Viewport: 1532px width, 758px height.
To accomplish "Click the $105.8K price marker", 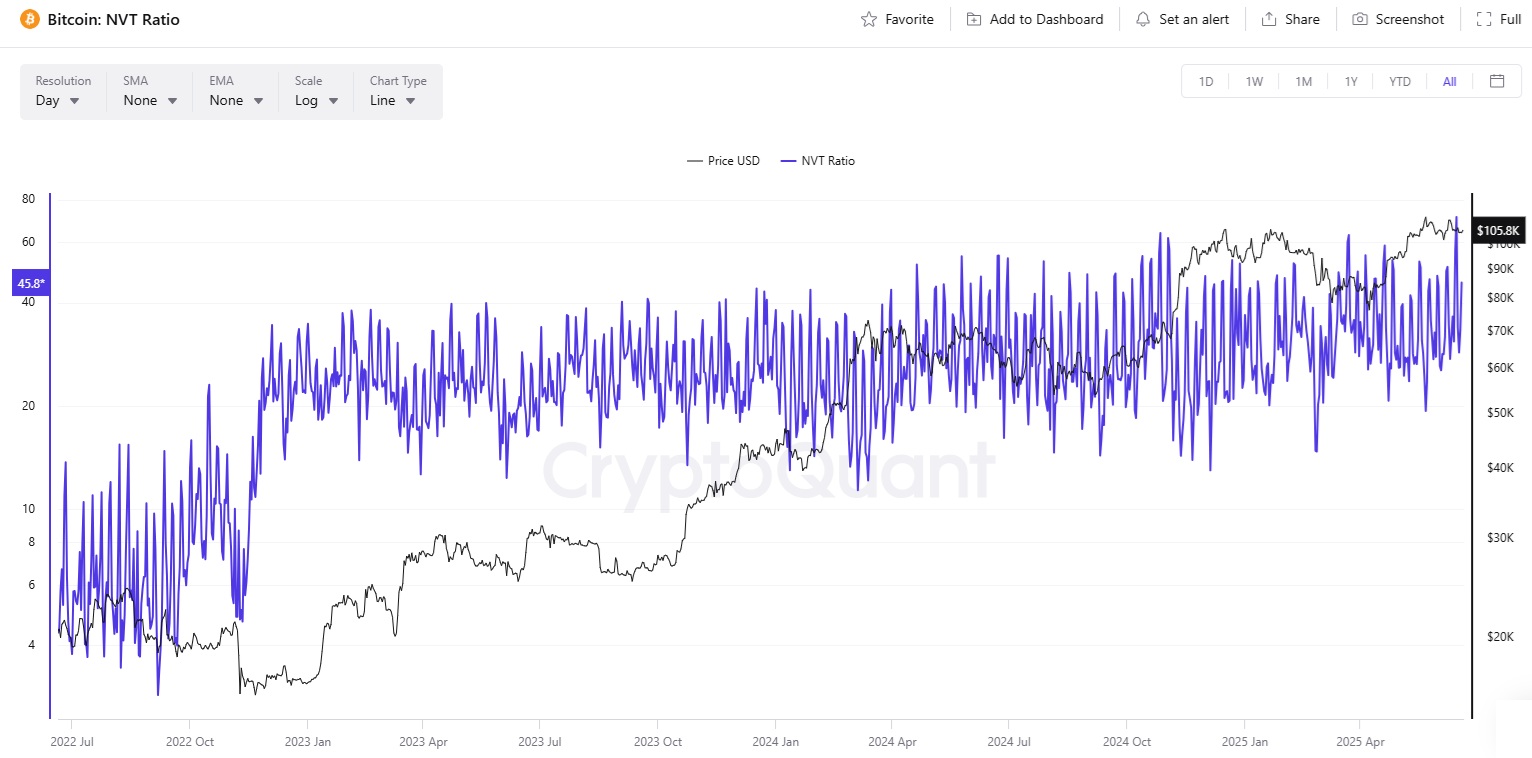I will [1497, 231].
